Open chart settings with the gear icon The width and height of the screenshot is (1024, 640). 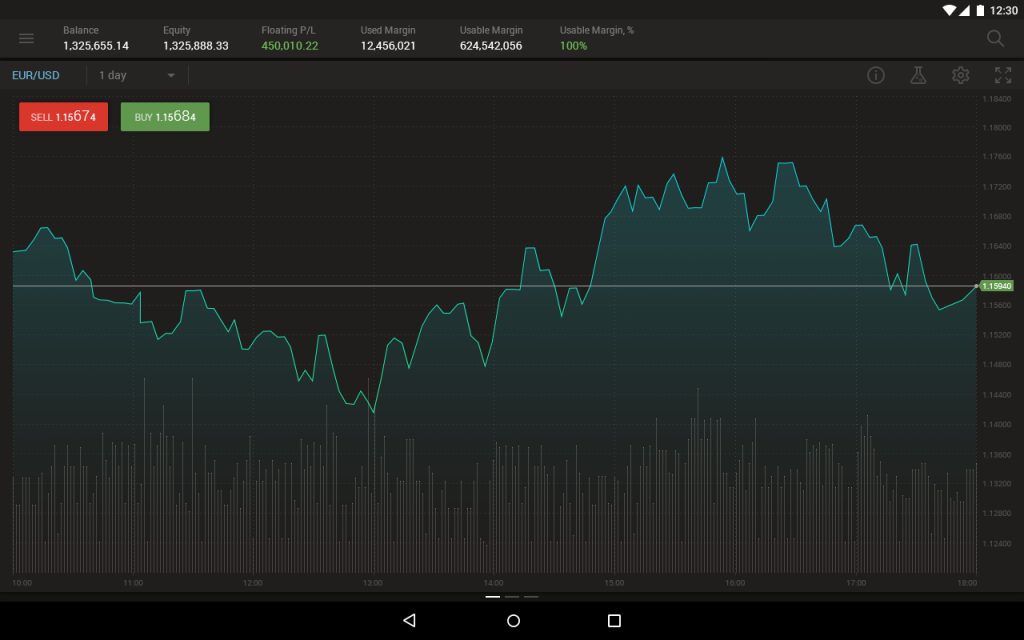pos(960,75)
